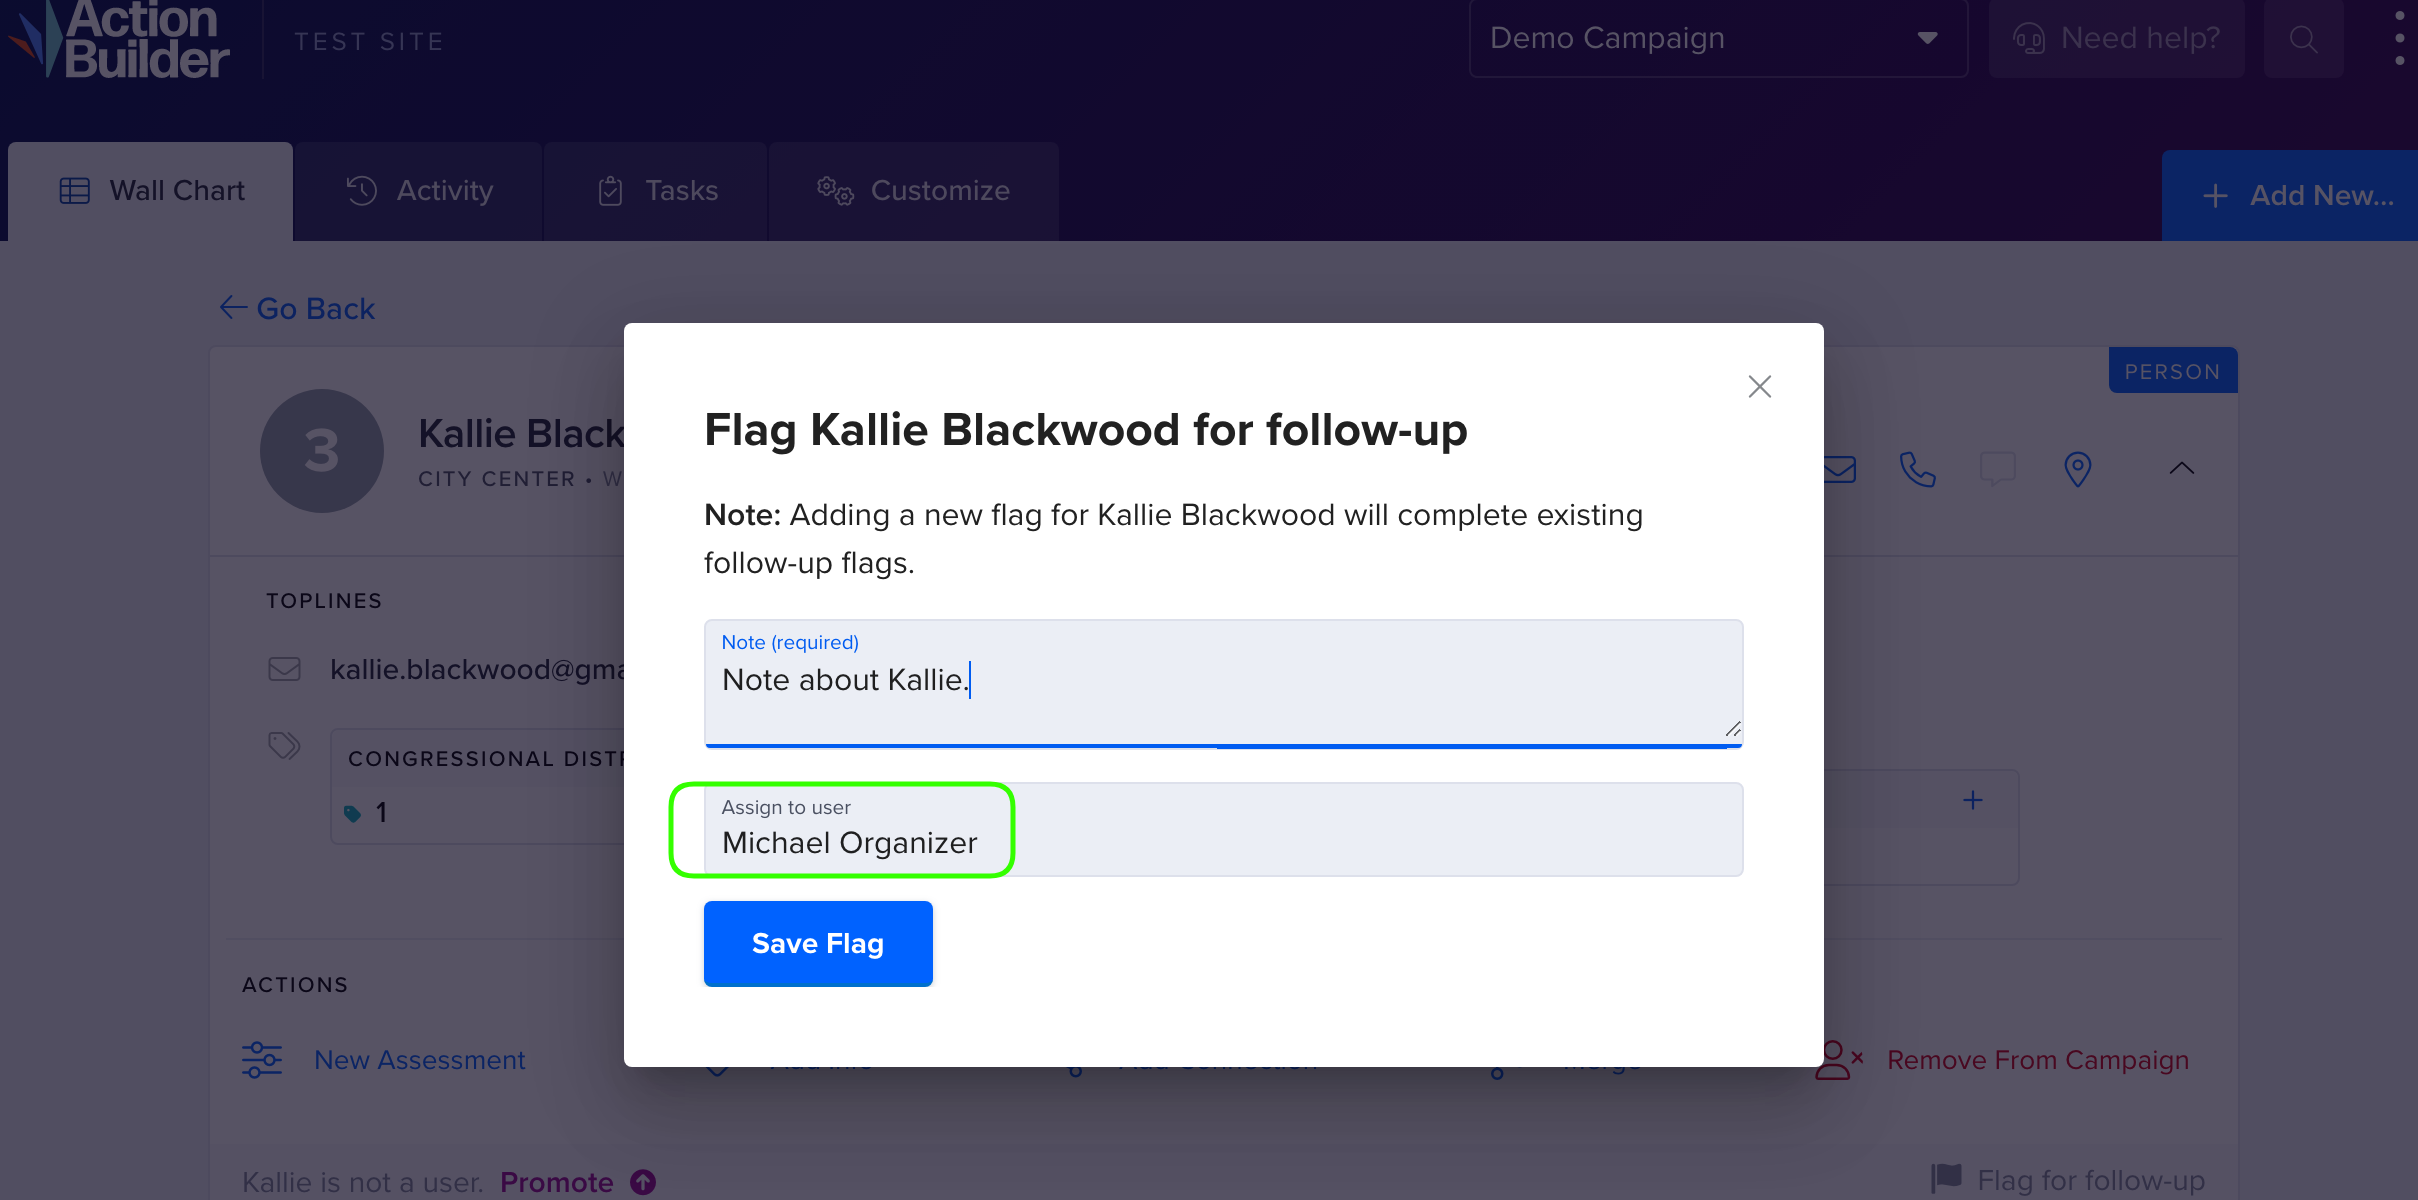
Task: Click the chat bubble message icon
Action: 1998,468
